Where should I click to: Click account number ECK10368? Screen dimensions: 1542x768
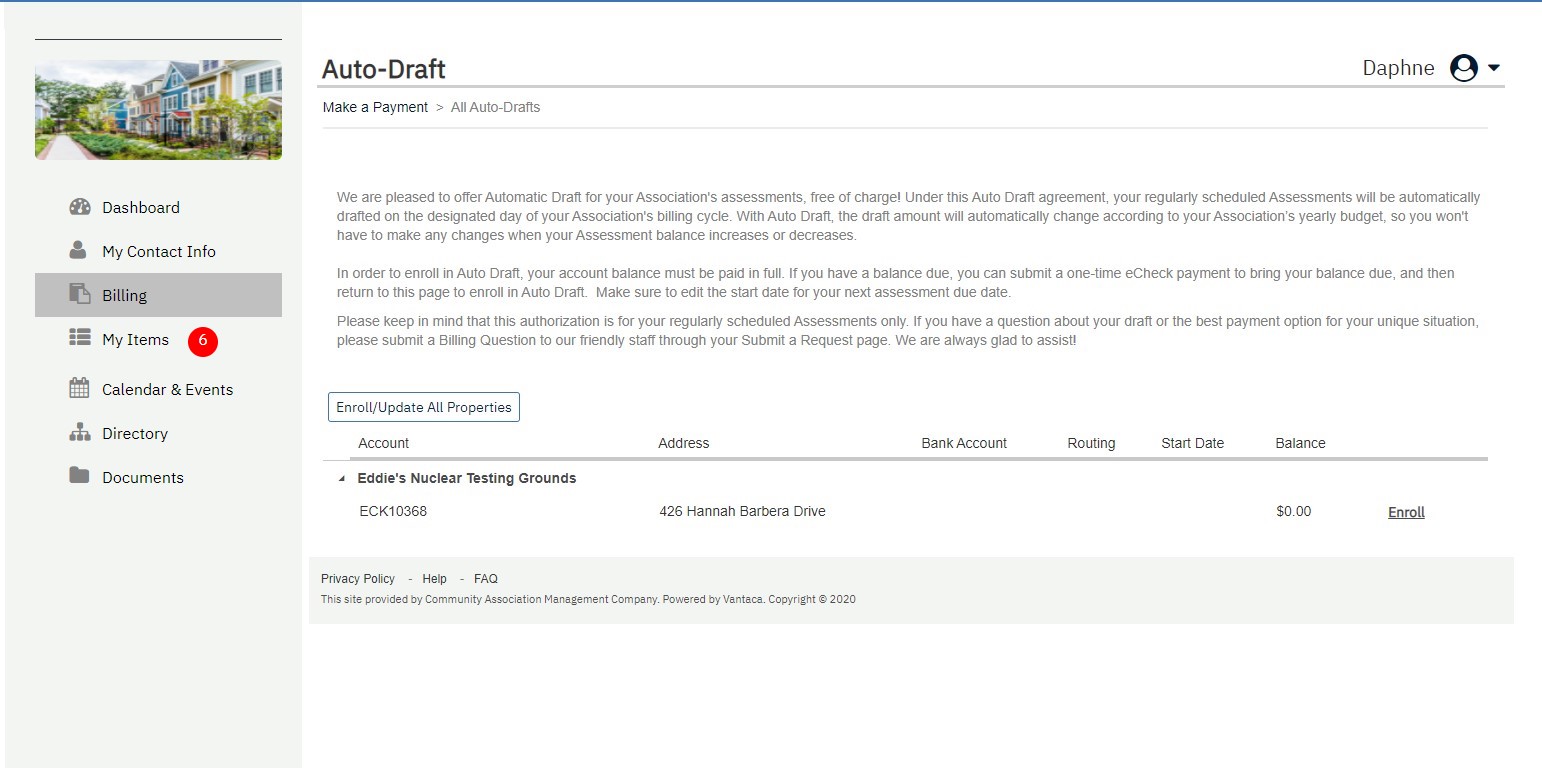click(393, 511)
